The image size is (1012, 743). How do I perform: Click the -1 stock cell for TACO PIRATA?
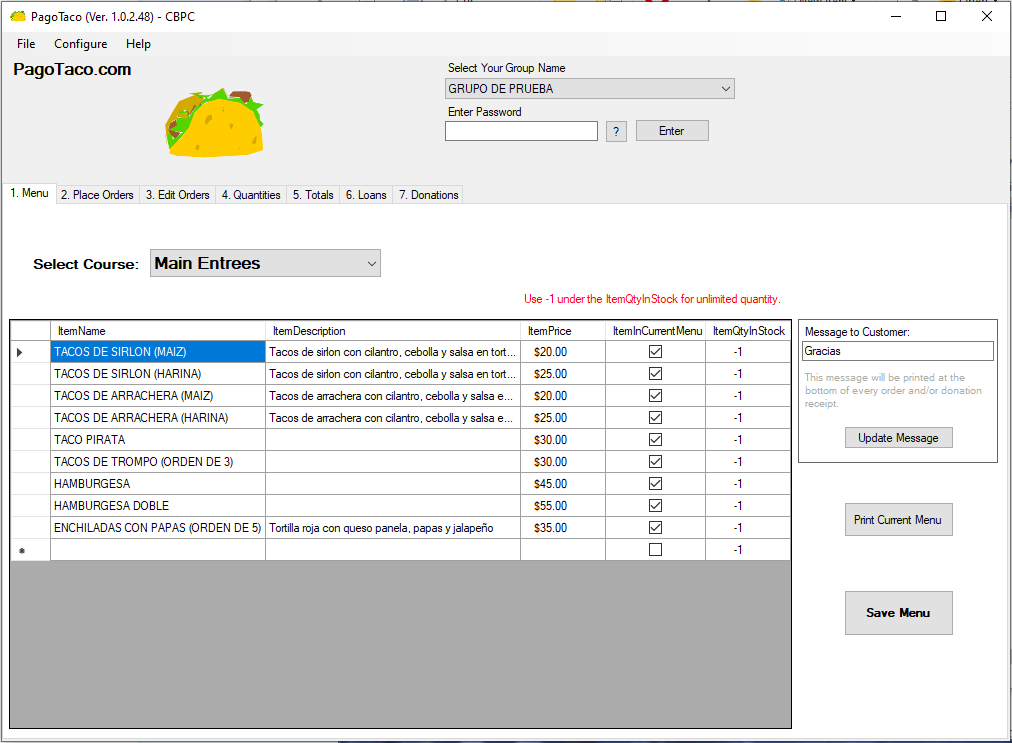(748, 440)
